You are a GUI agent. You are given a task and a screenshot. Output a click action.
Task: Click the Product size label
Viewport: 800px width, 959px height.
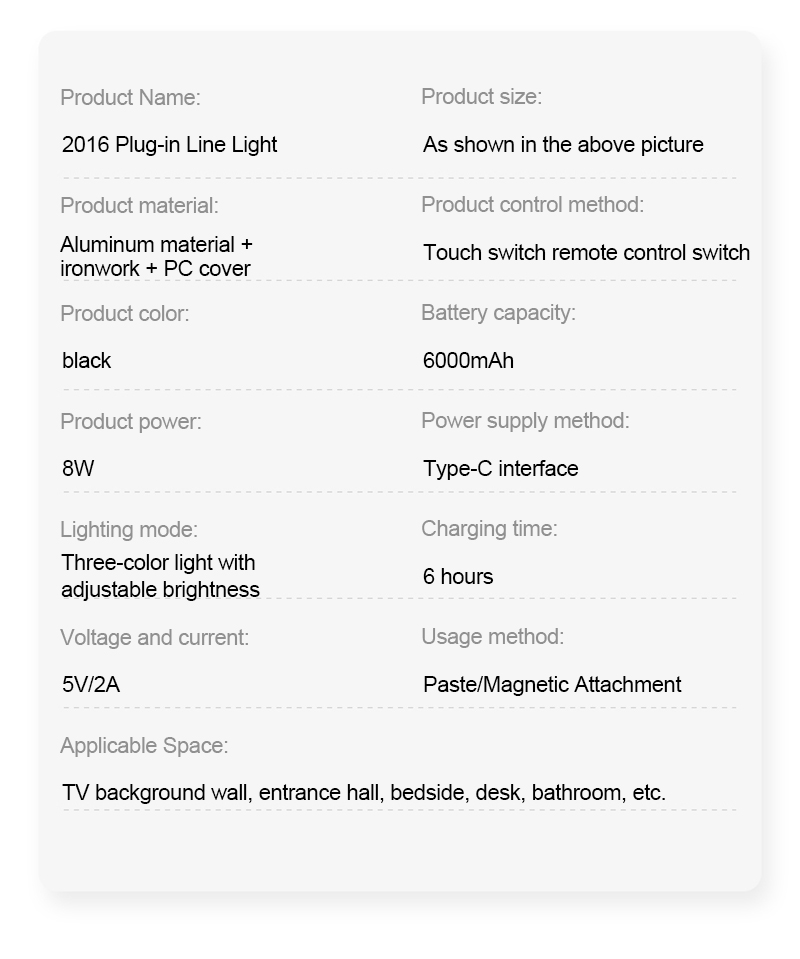tap(481, 97)
